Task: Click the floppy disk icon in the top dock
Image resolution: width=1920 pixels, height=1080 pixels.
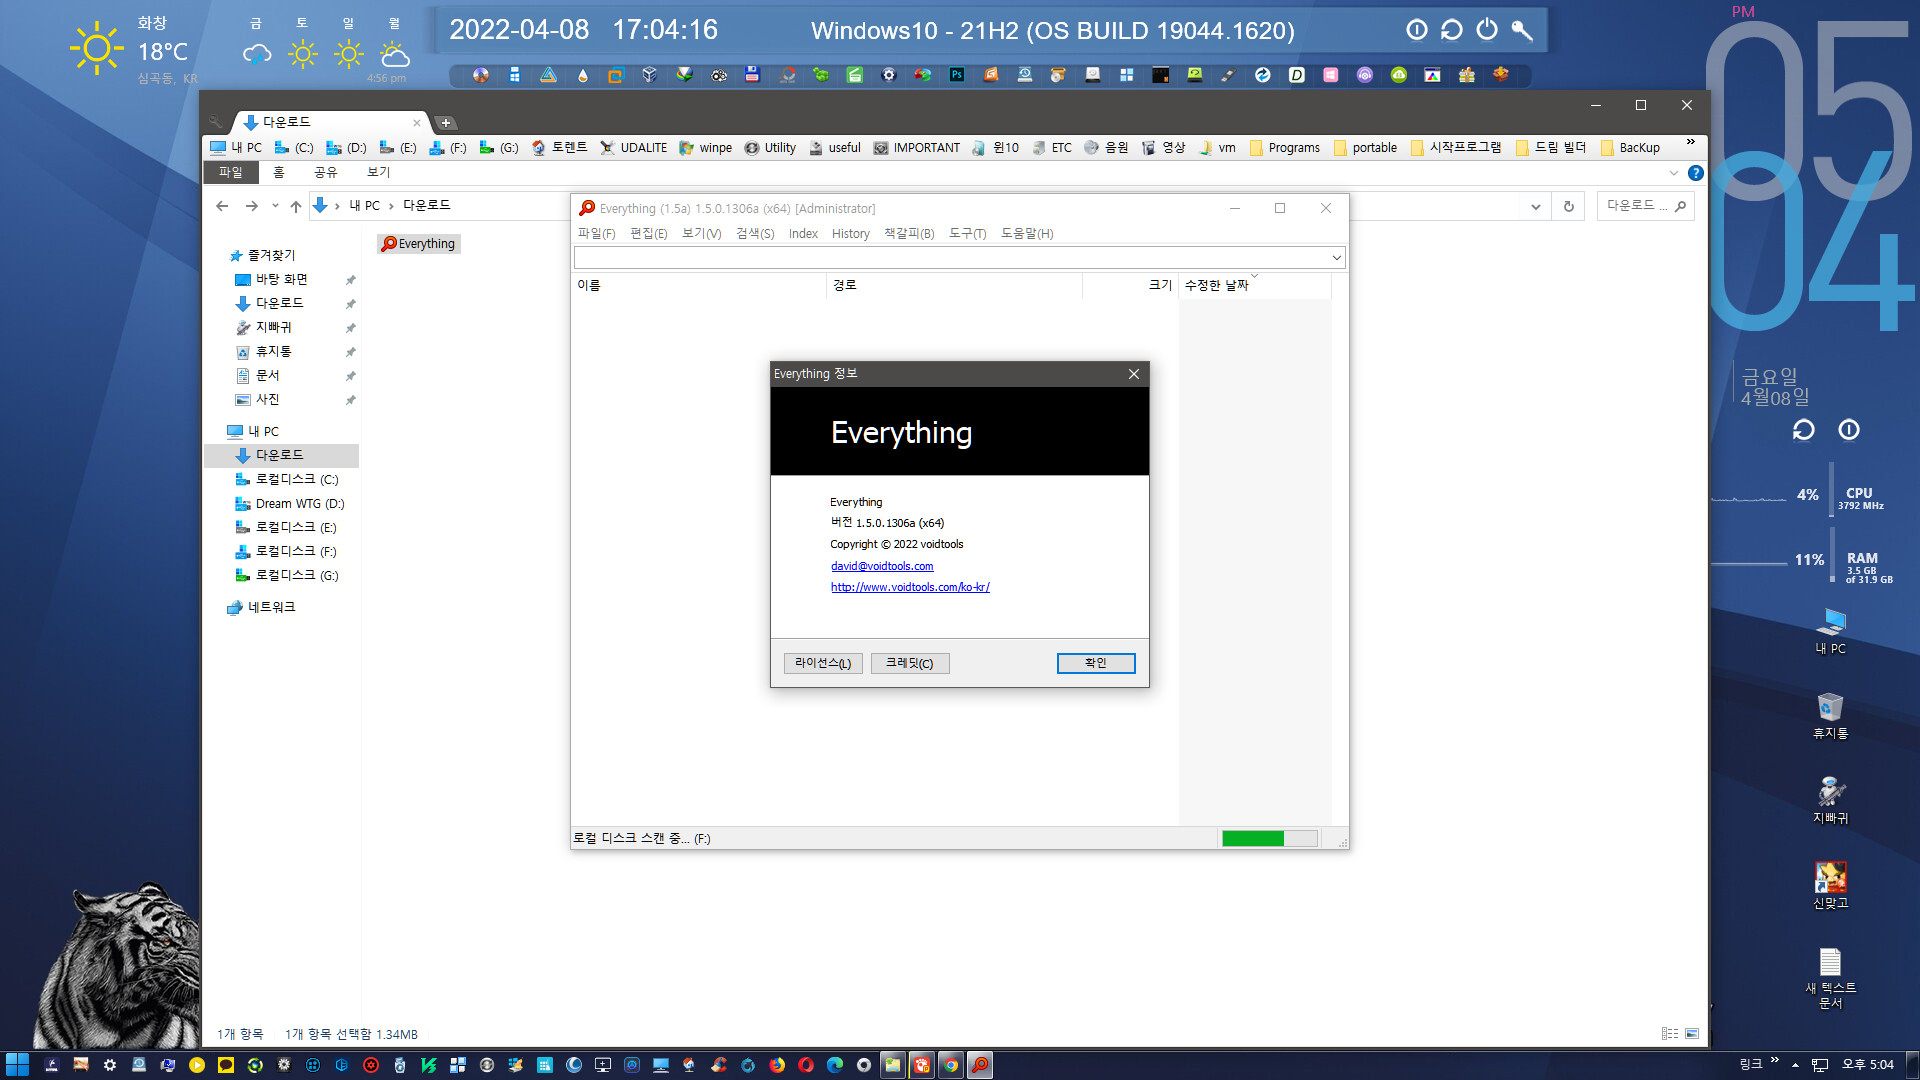Action: [x=753, y=75]
